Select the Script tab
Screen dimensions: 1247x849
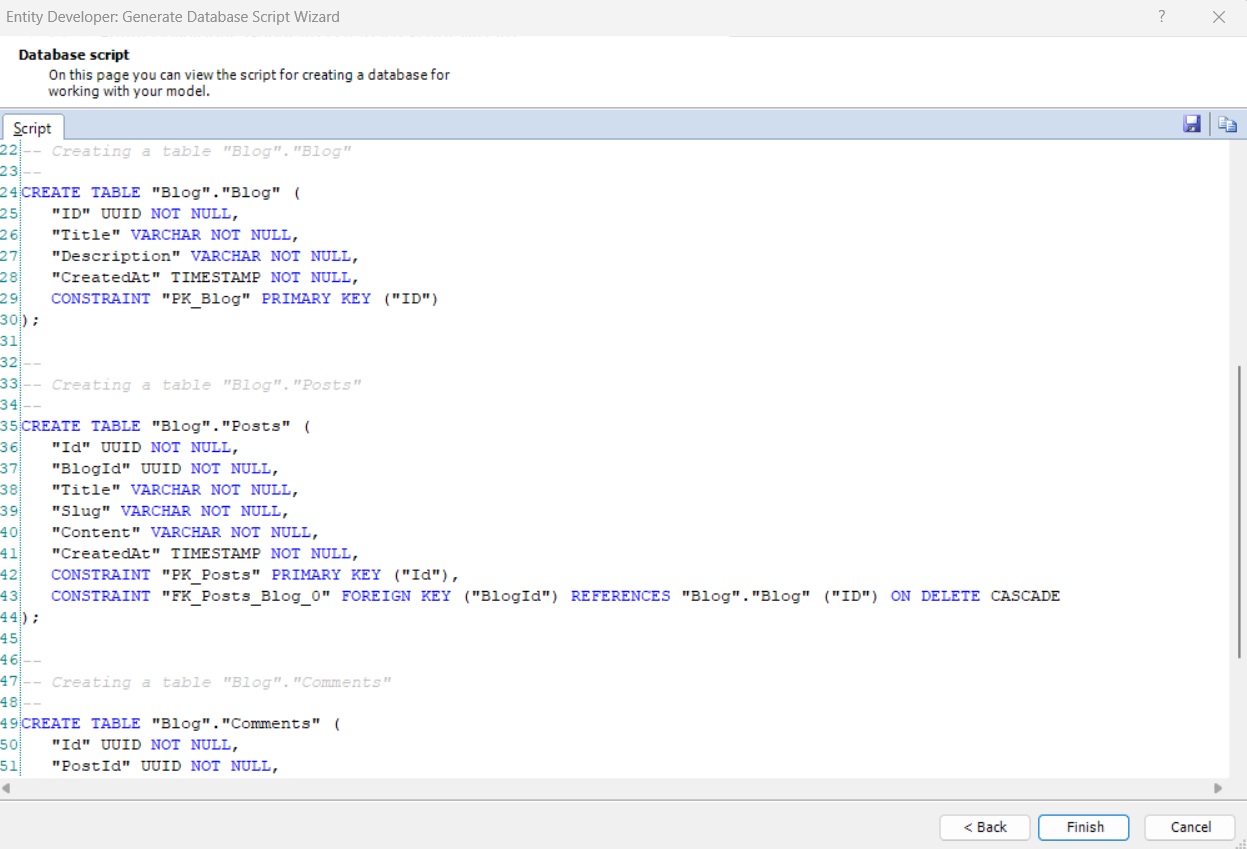click(32, 128)
